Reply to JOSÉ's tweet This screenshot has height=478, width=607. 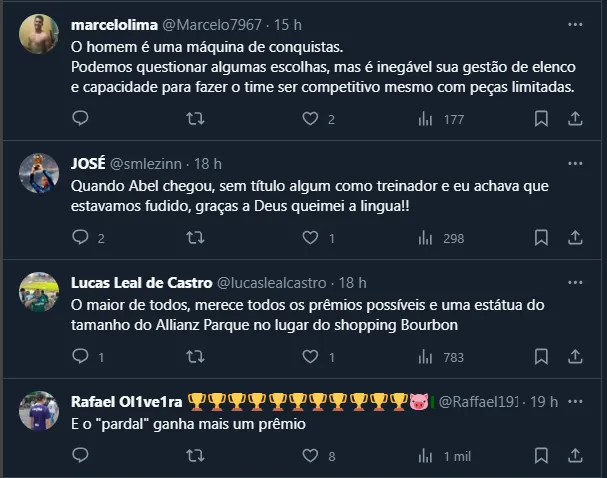(81, 238)
